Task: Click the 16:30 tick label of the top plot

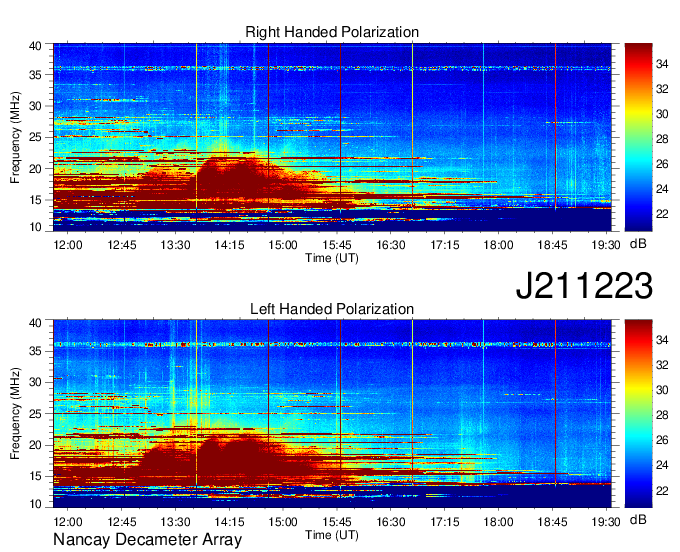Action: 391,245
